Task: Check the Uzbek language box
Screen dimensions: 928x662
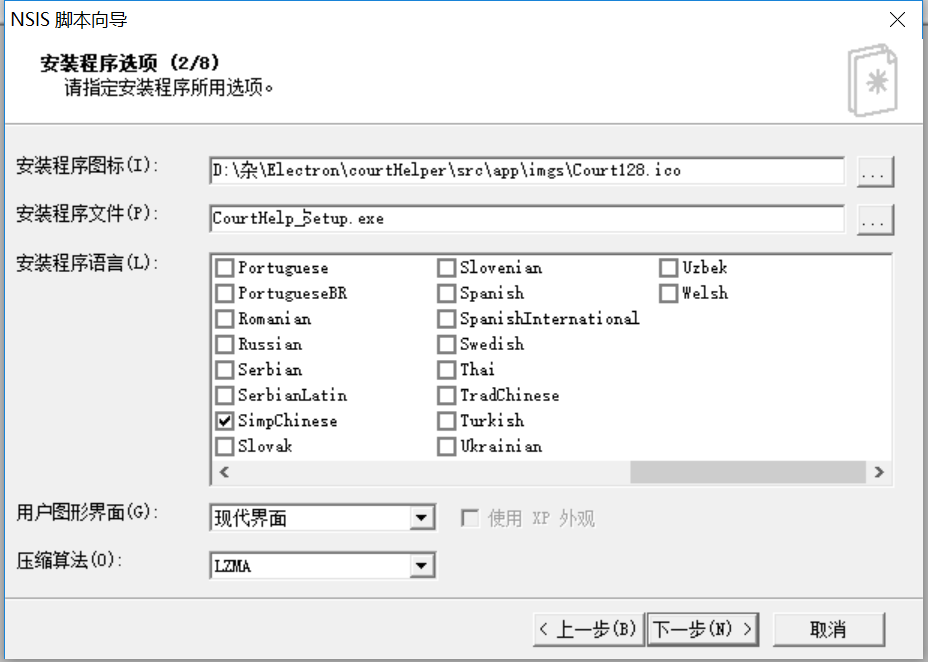Action: tap(668, 268)
